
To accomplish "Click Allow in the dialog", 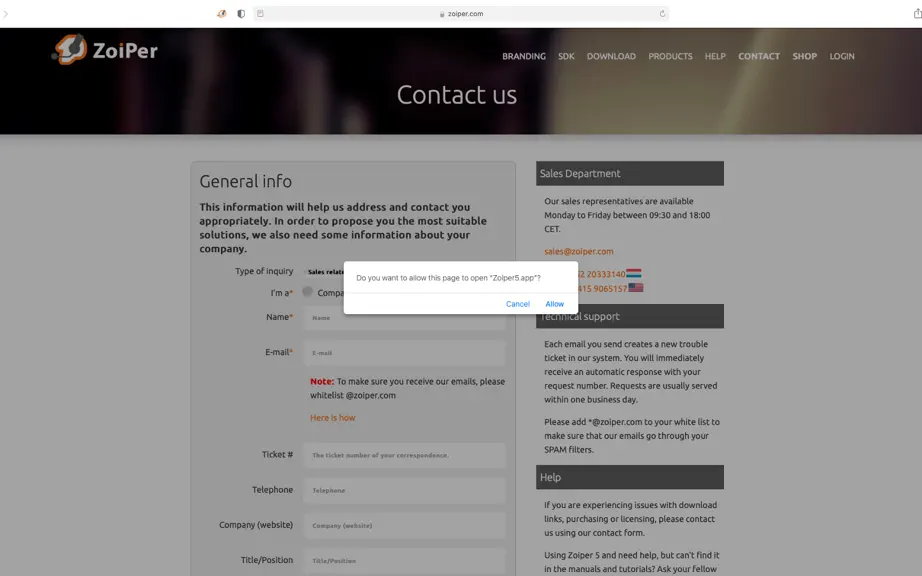I will coord(554,304).
